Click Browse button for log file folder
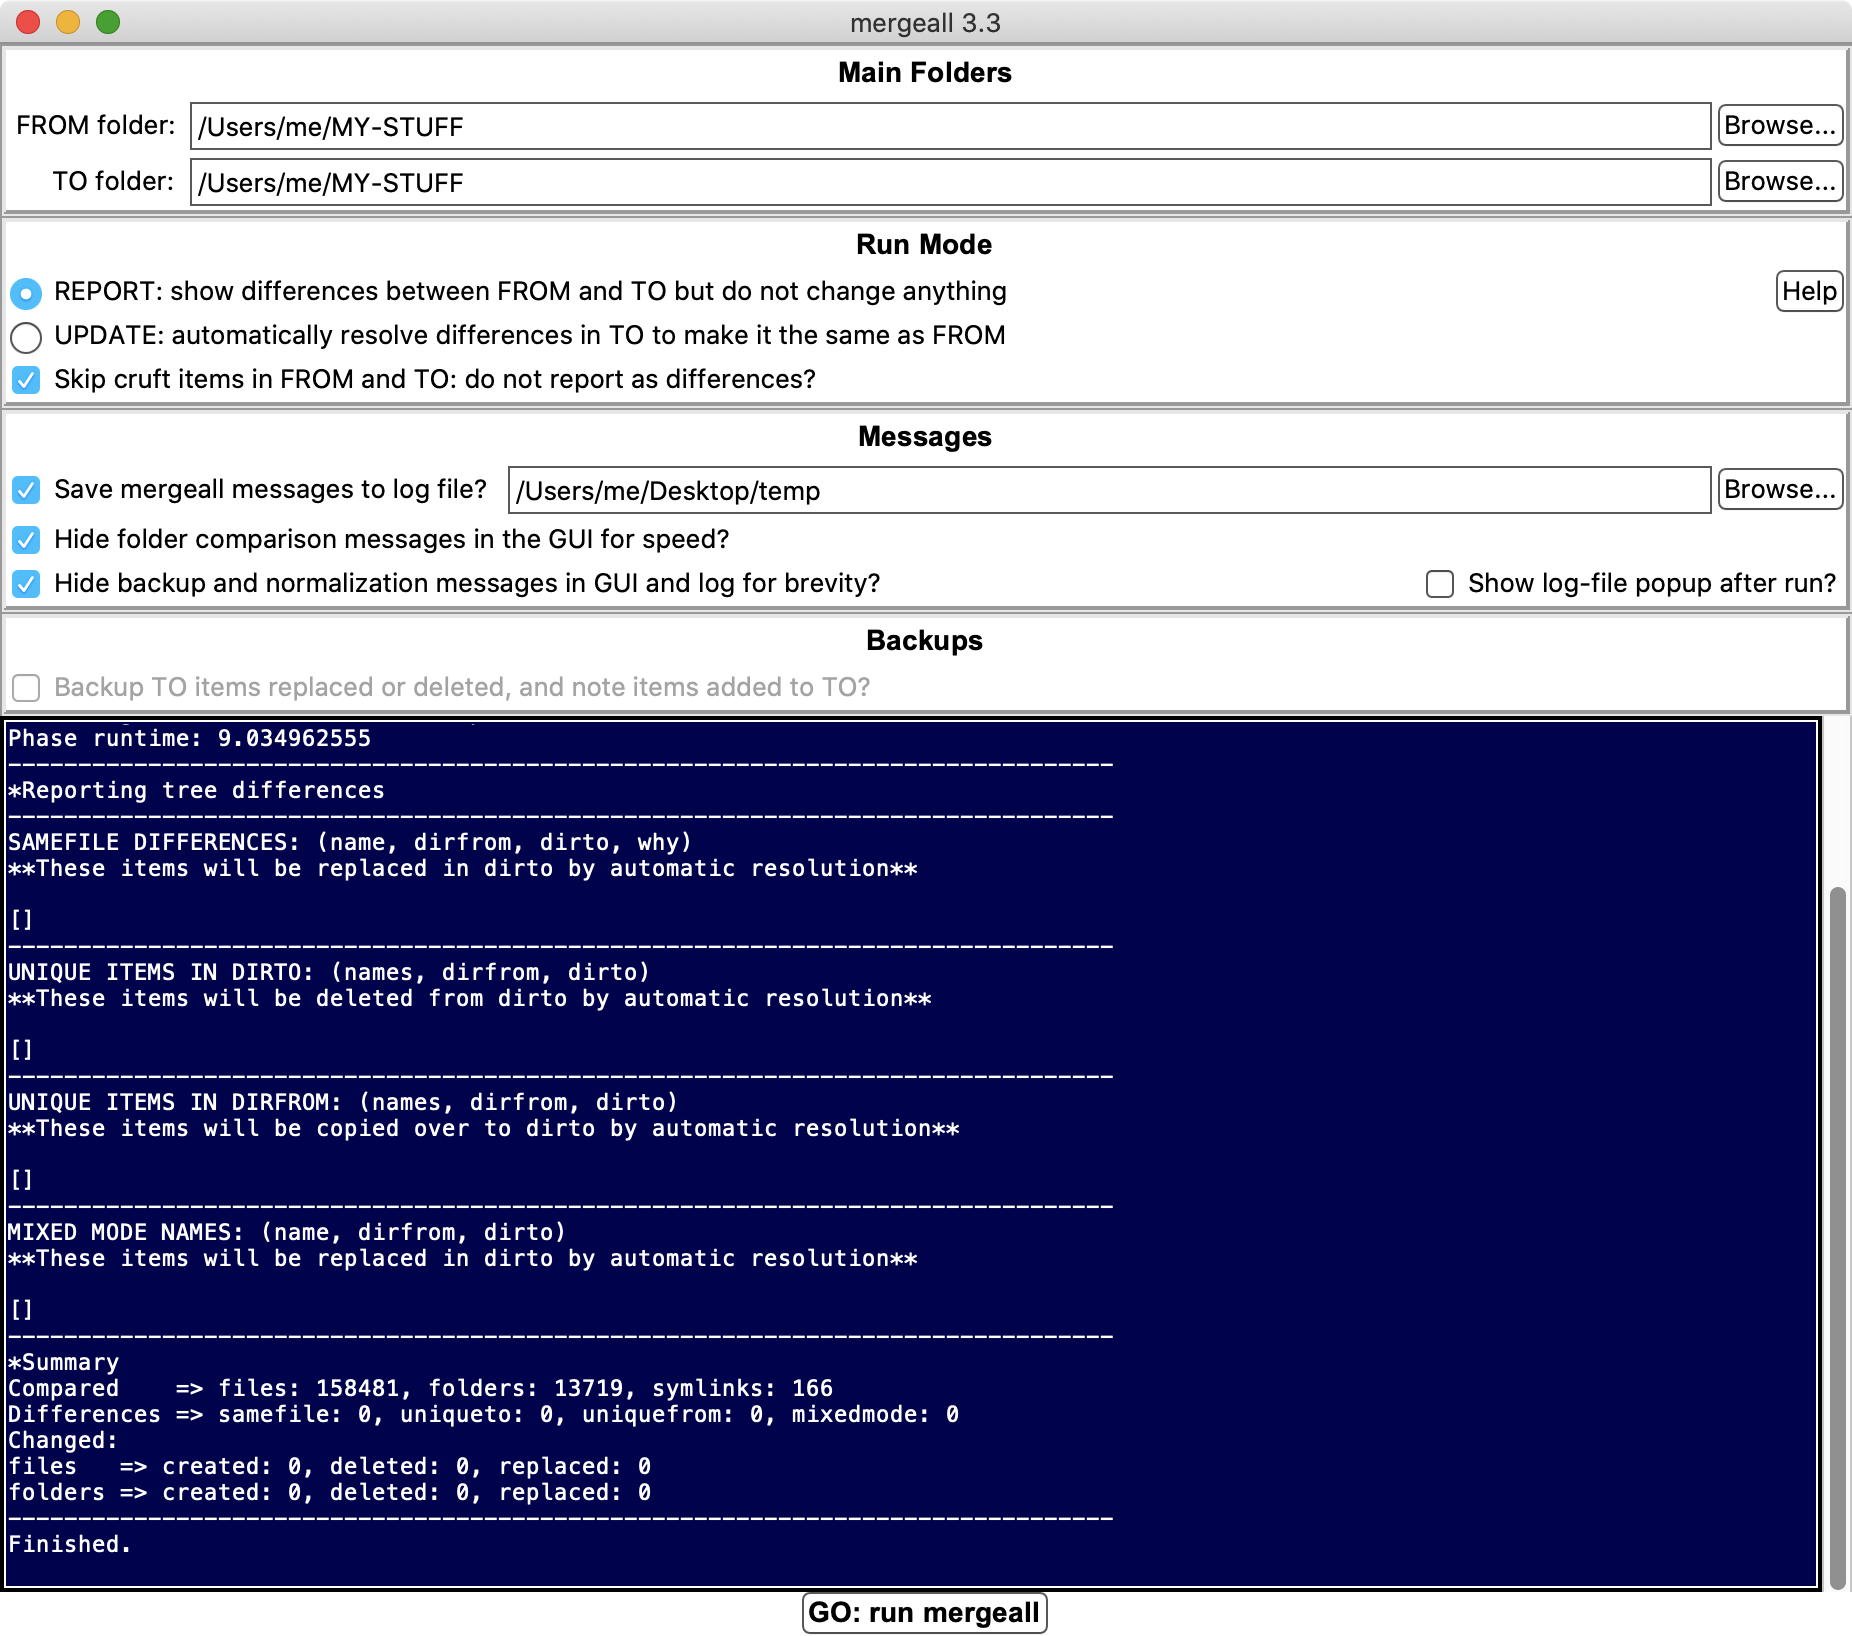This screenshot has width=1852, height=1636. 1779,490
